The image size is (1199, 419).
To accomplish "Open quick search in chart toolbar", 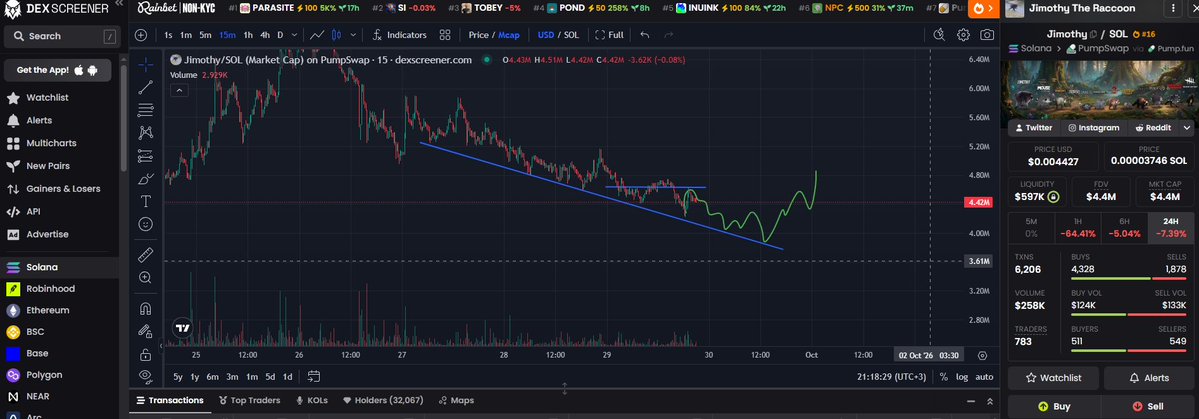I will 940,35.
